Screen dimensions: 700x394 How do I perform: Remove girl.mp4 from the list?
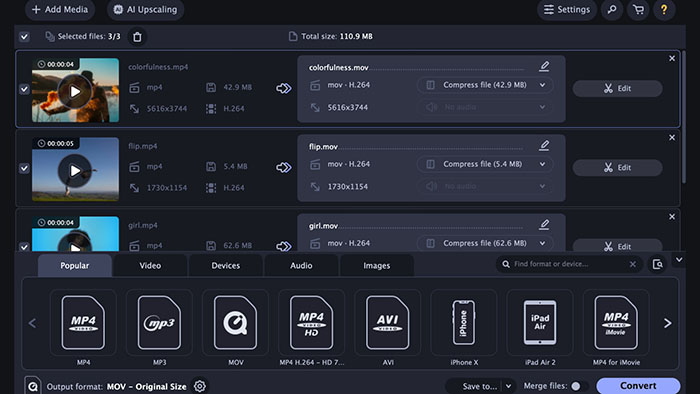[x=672, y=217]
